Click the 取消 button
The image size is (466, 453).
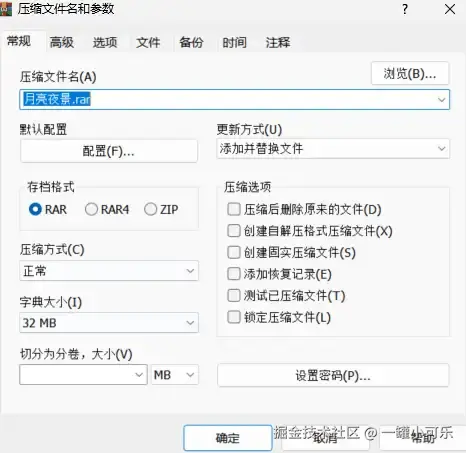pos(325,438)
